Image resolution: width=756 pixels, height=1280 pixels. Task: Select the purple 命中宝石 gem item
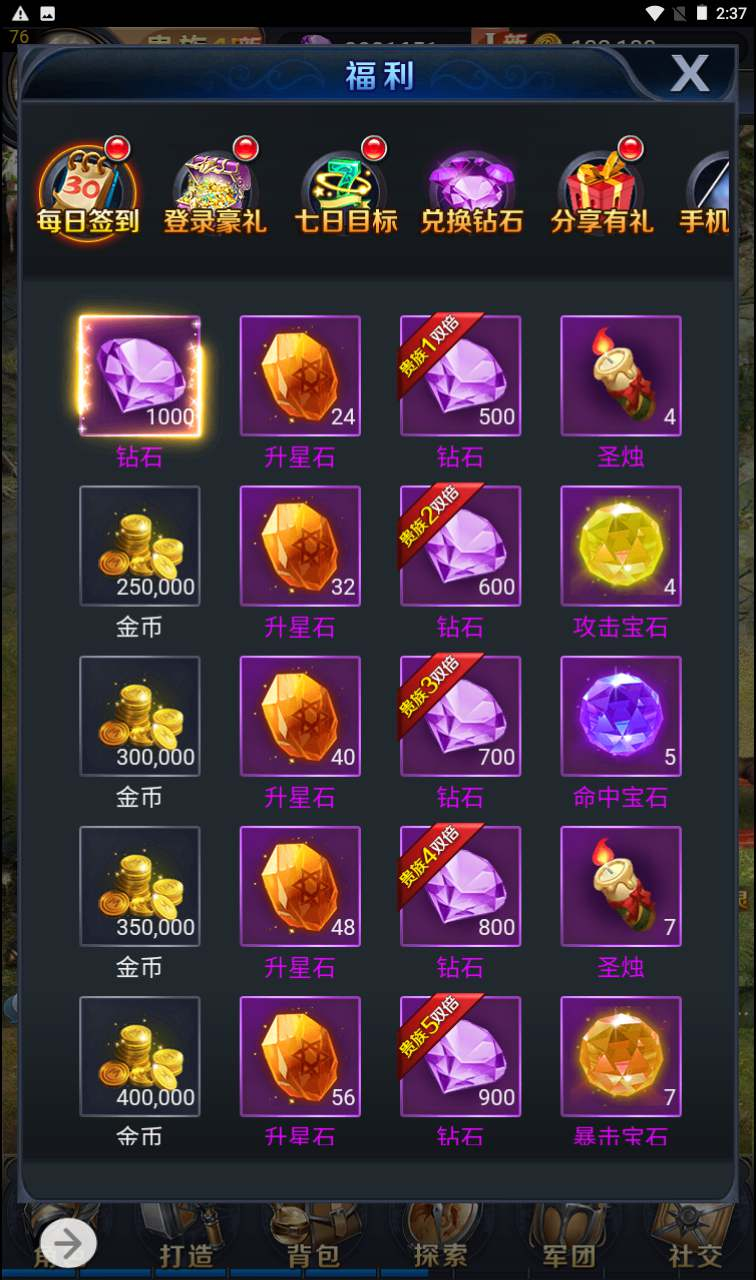(x=621, y=716)
